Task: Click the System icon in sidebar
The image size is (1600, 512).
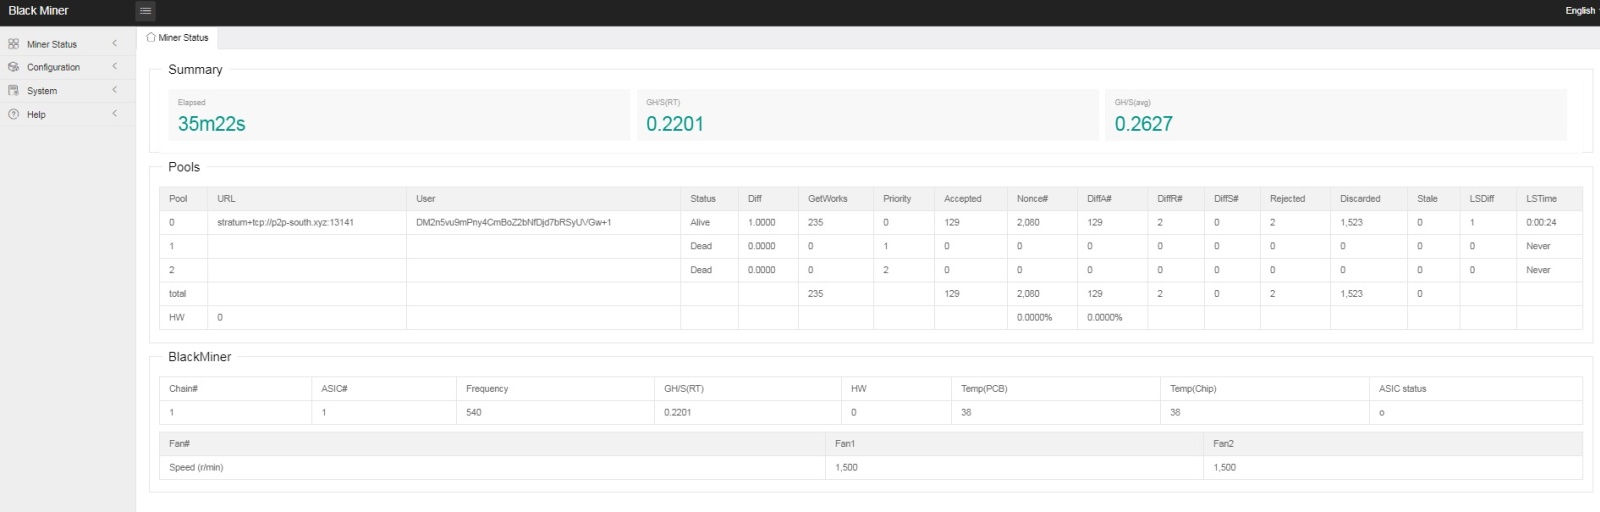Action: [13, 91]
